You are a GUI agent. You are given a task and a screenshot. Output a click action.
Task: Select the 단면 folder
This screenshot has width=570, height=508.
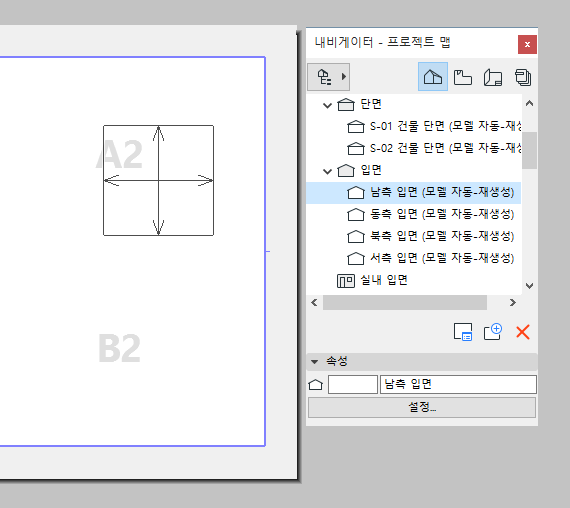click(370, 104)
